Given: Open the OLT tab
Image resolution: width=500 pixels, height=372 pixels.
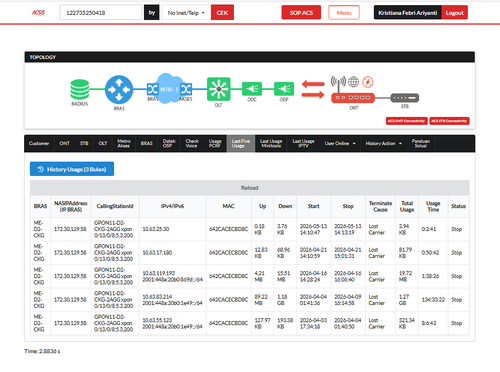Looking at the screenshot, I should point(103,143).
